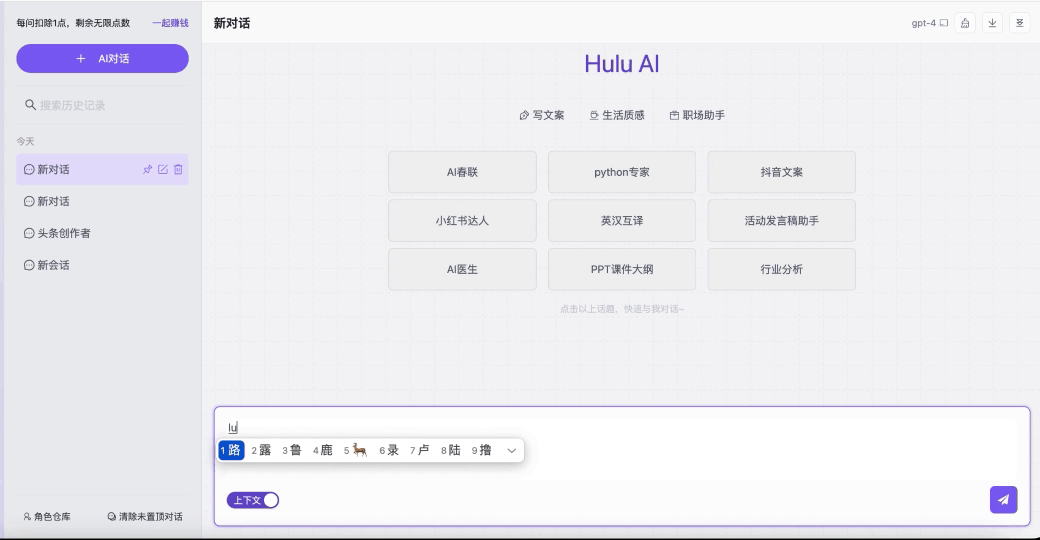Click the 今天 section label in sidebar

[25, 141]
